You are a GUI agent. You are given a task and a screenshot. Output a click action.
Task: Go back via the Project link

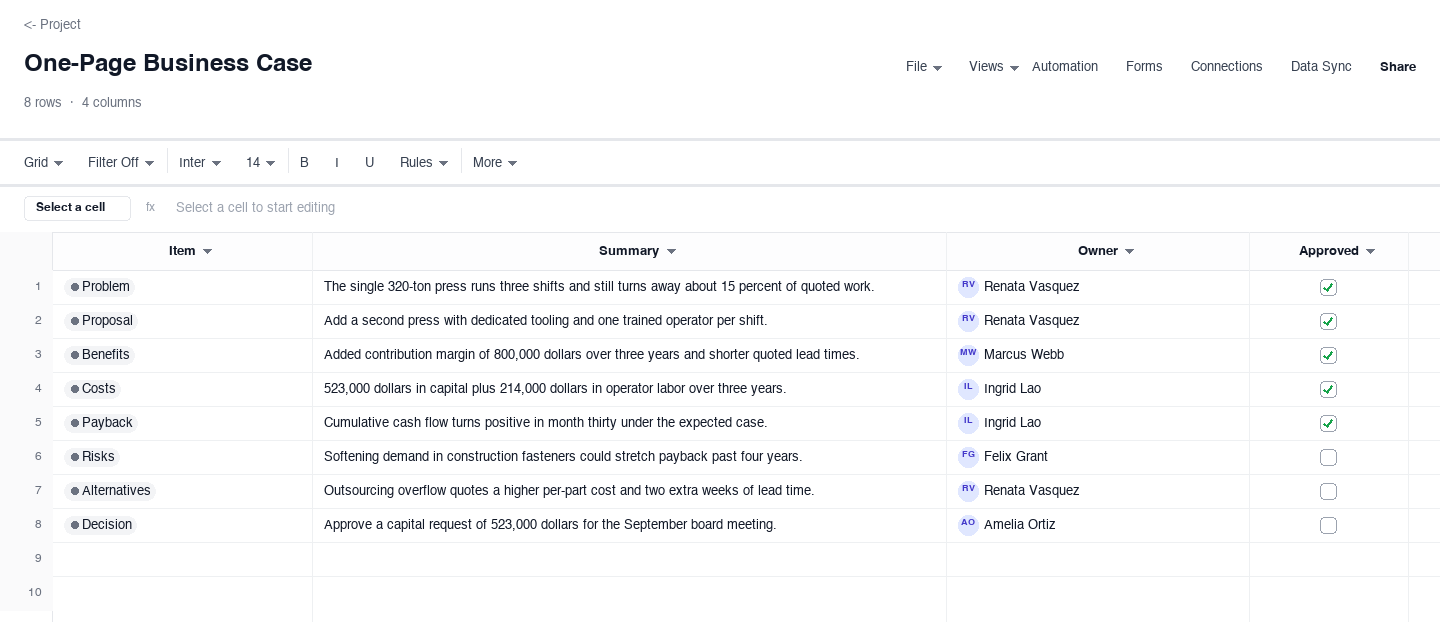tap(52, 24)
